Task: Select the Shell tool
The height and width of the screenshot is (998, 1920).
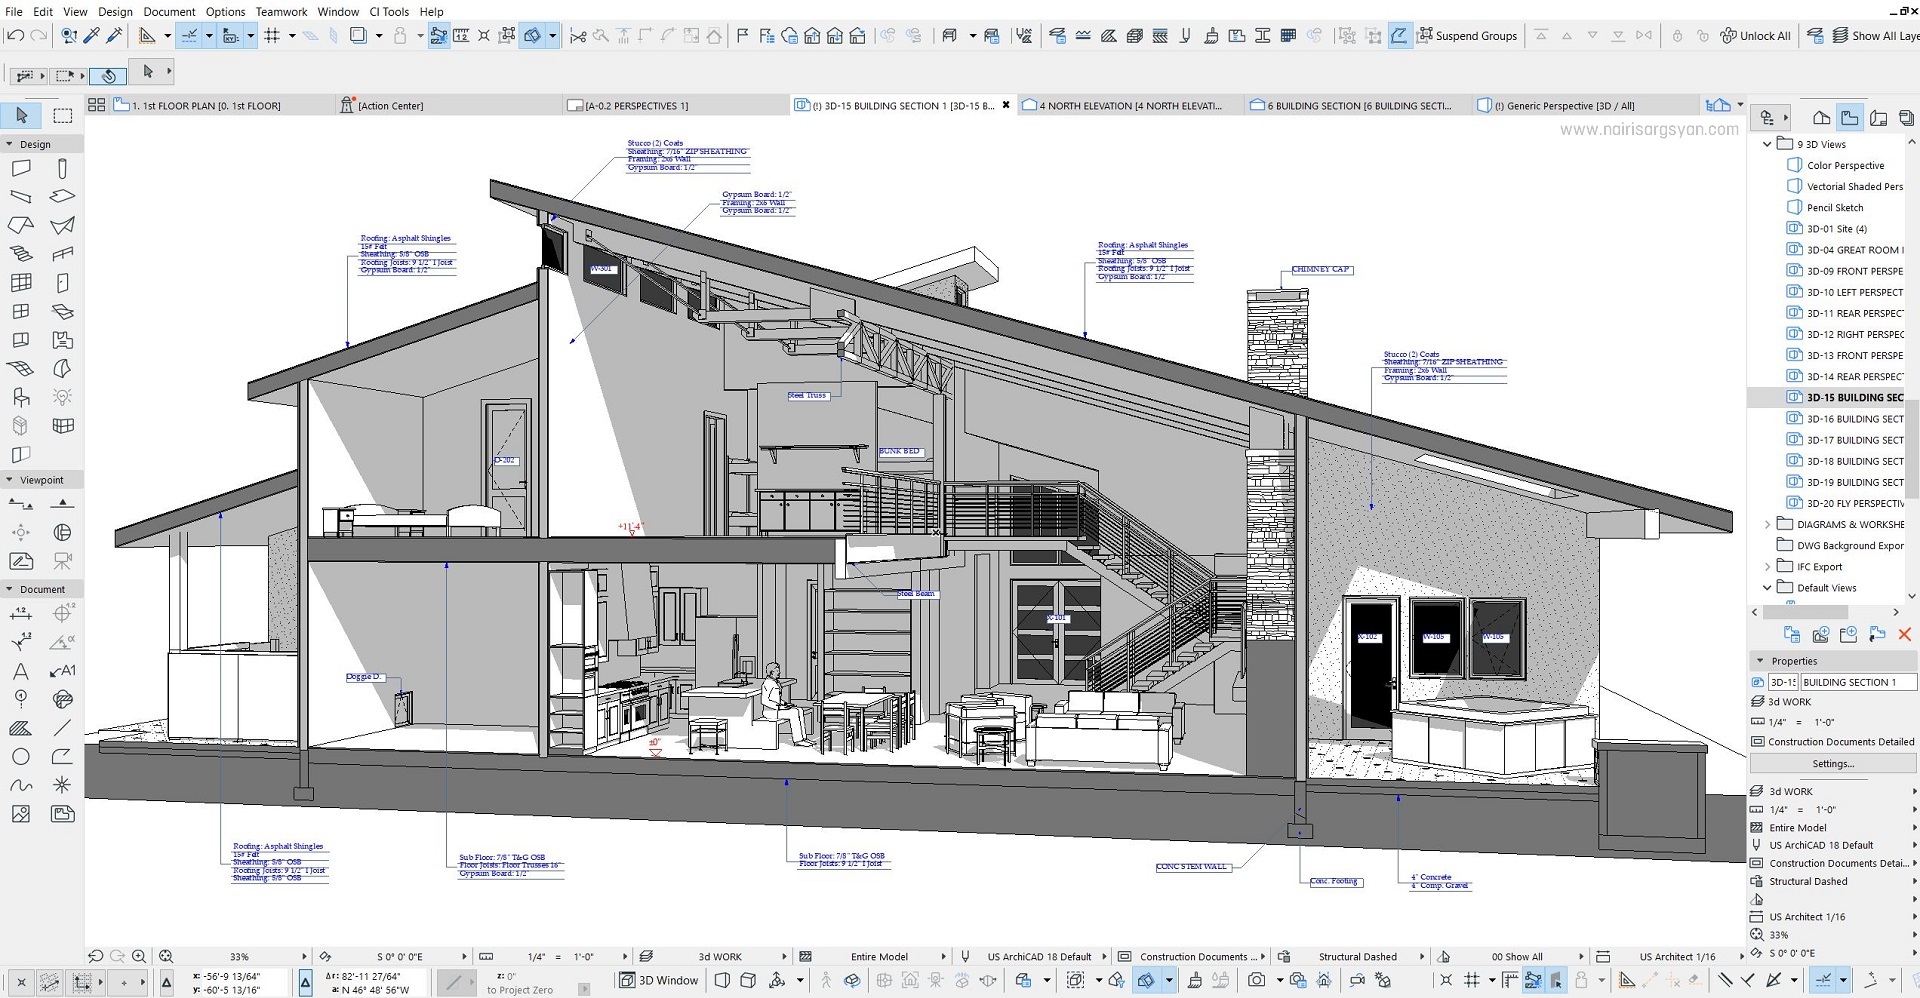Action: pos(62,225)
